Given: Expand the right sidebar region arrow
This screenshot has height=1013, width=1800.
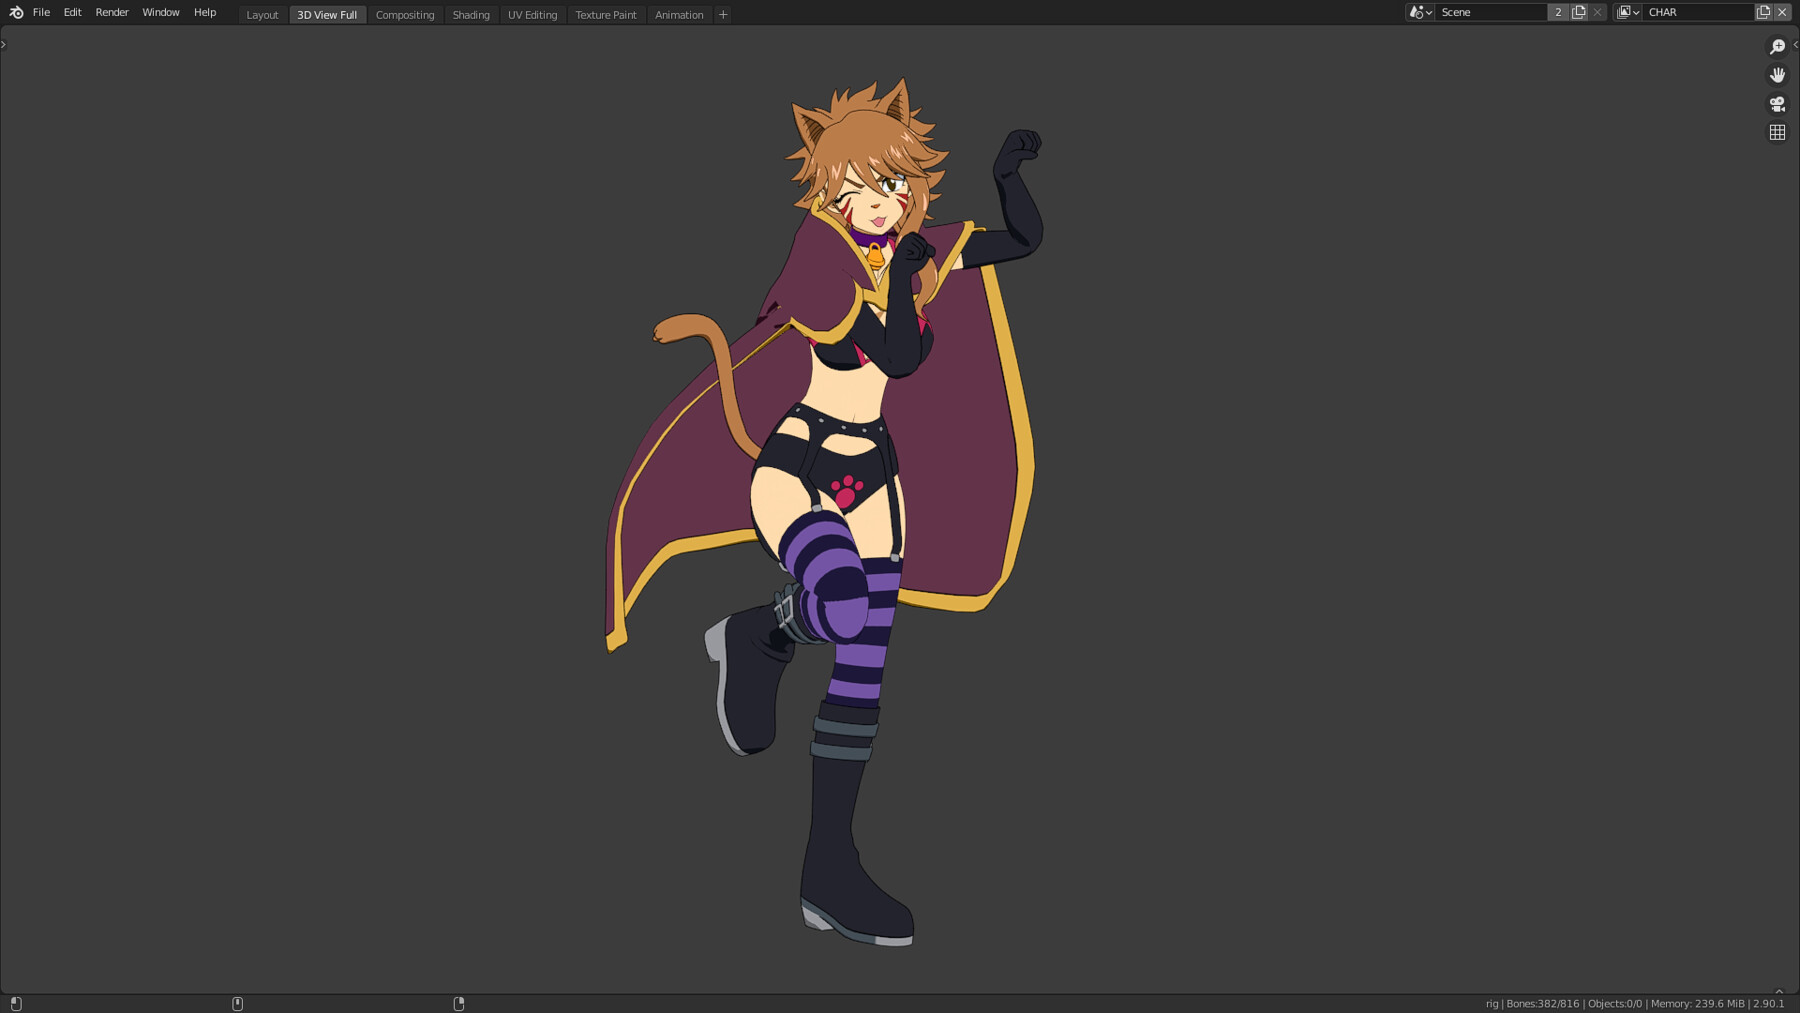Looking at the screenshot, I should pyautogui.click(x=1795, y=44).
